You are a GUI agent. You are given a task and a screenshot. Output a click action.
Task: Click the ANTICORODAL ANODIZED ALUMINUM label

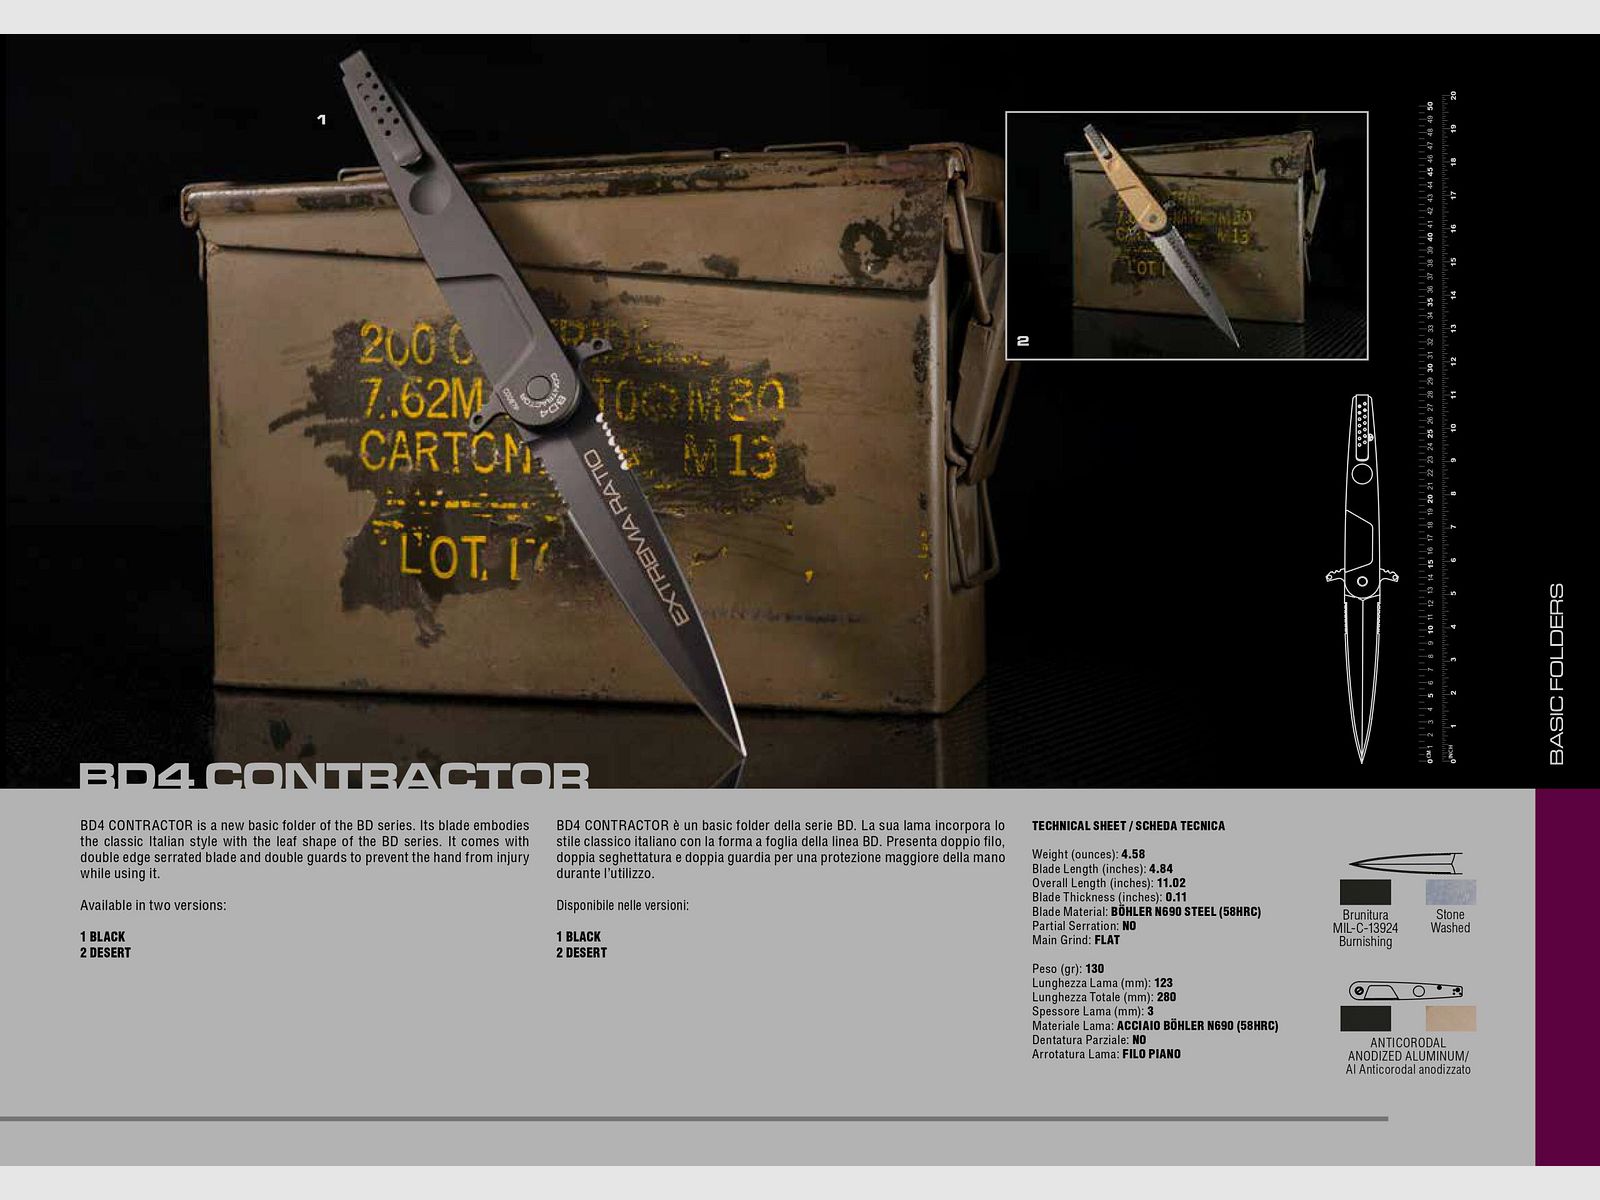click(x=1408, y=1056)
